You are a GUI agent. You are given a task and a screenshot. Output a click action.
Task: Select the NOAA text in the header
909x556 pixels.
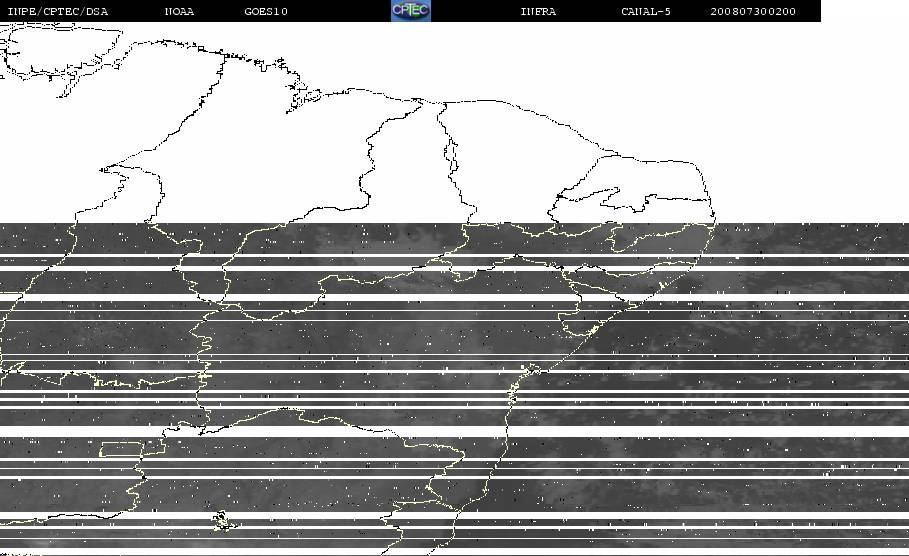[x=180, y=12]
